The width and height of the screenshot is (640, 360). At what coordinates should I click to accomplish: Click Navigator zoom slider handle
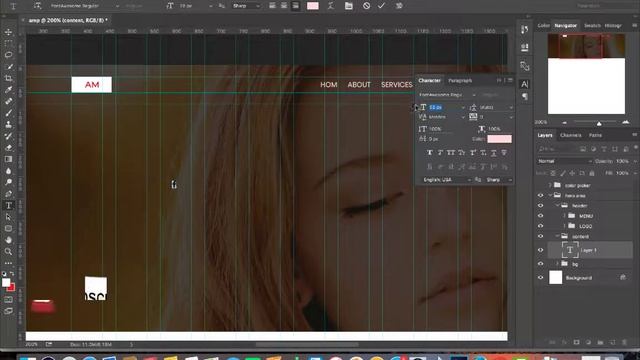pyautogui.click(x=599, y=123)
